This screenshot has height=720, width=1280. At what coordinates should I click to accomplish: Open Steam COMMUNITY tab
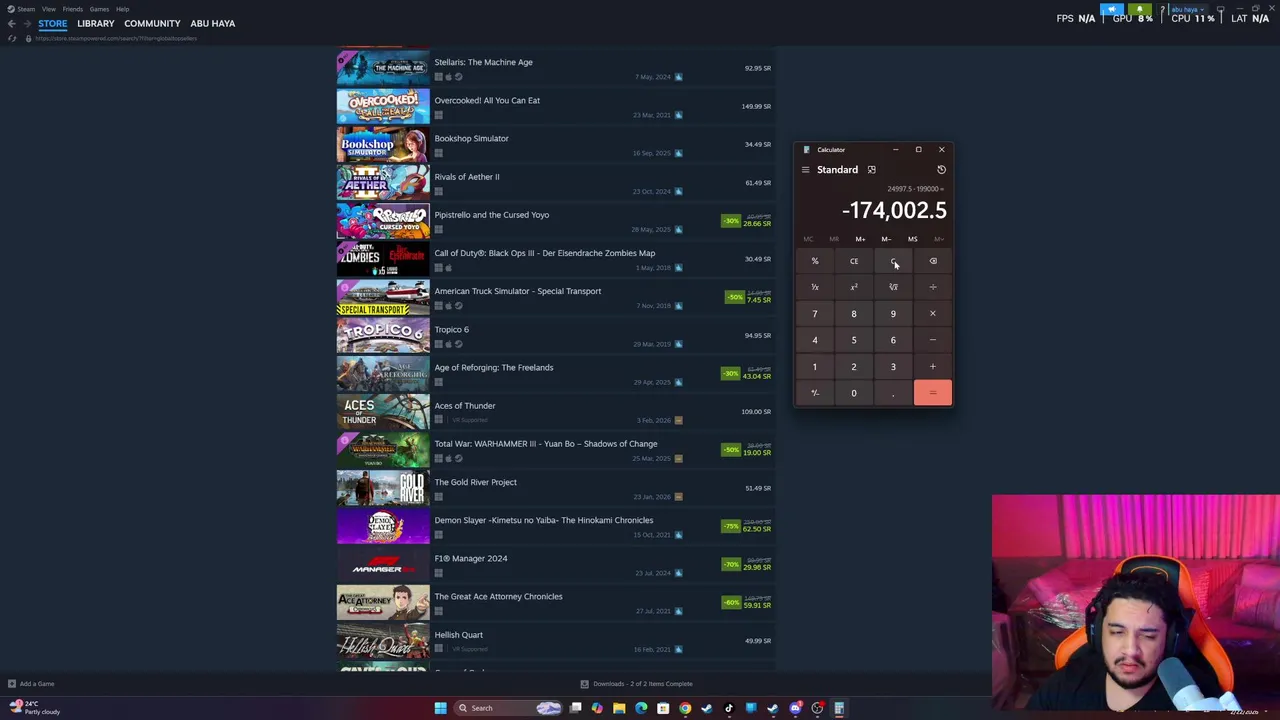click(x=152, y=23)
